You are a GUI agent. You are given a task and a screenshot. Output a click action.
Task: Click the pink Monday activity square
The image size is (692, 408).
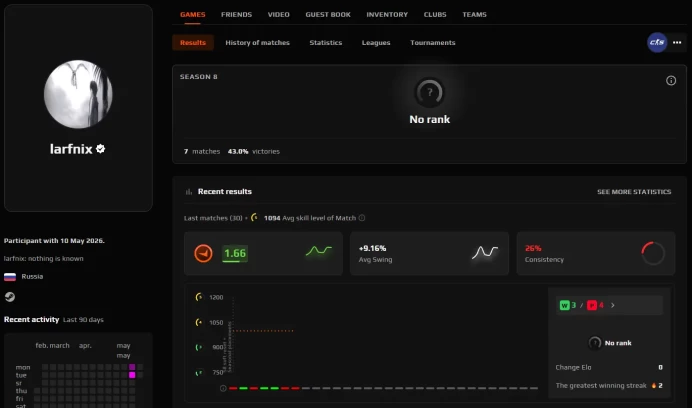132,367
